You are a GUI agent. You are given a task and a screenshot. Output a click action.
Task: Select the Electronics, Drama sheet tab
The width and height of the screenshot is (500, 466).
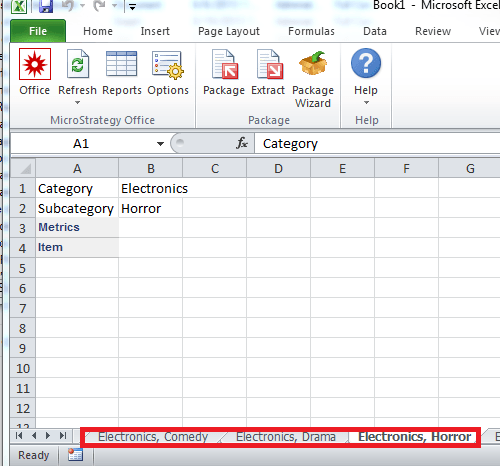[286, 437]
